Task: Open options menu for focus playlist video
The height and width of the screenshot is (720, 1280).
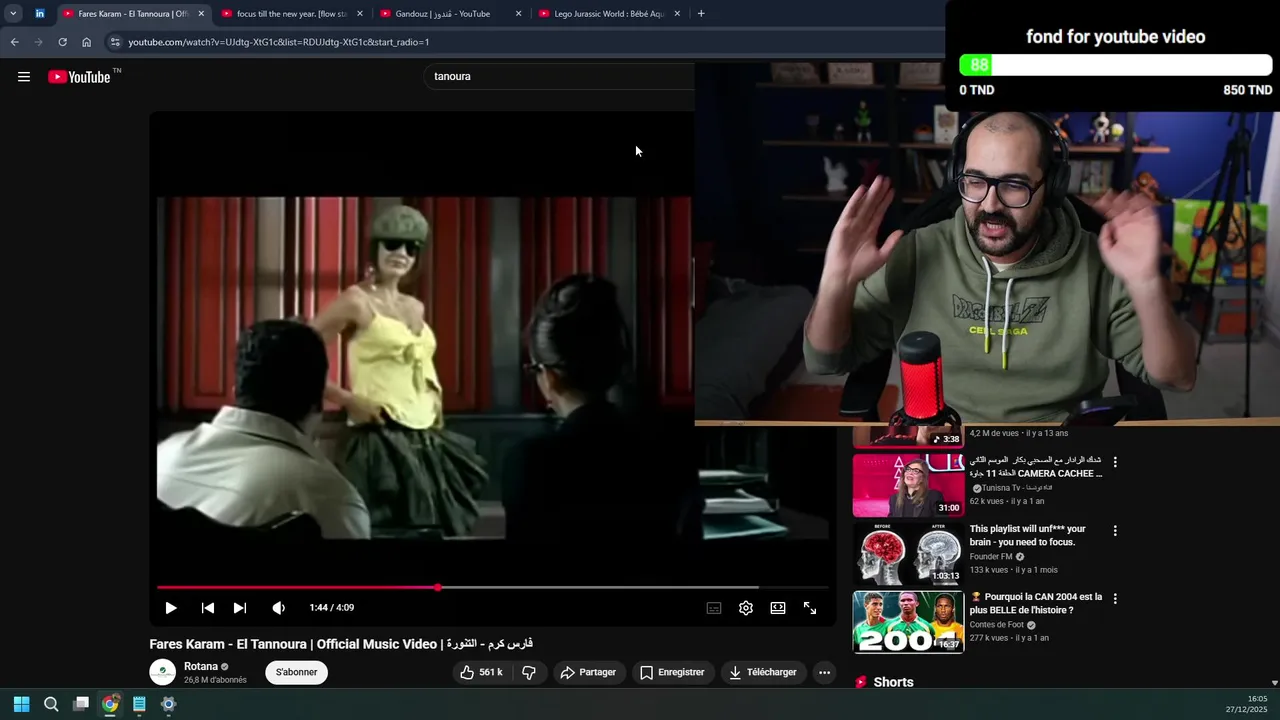Action: point(1115,530)
